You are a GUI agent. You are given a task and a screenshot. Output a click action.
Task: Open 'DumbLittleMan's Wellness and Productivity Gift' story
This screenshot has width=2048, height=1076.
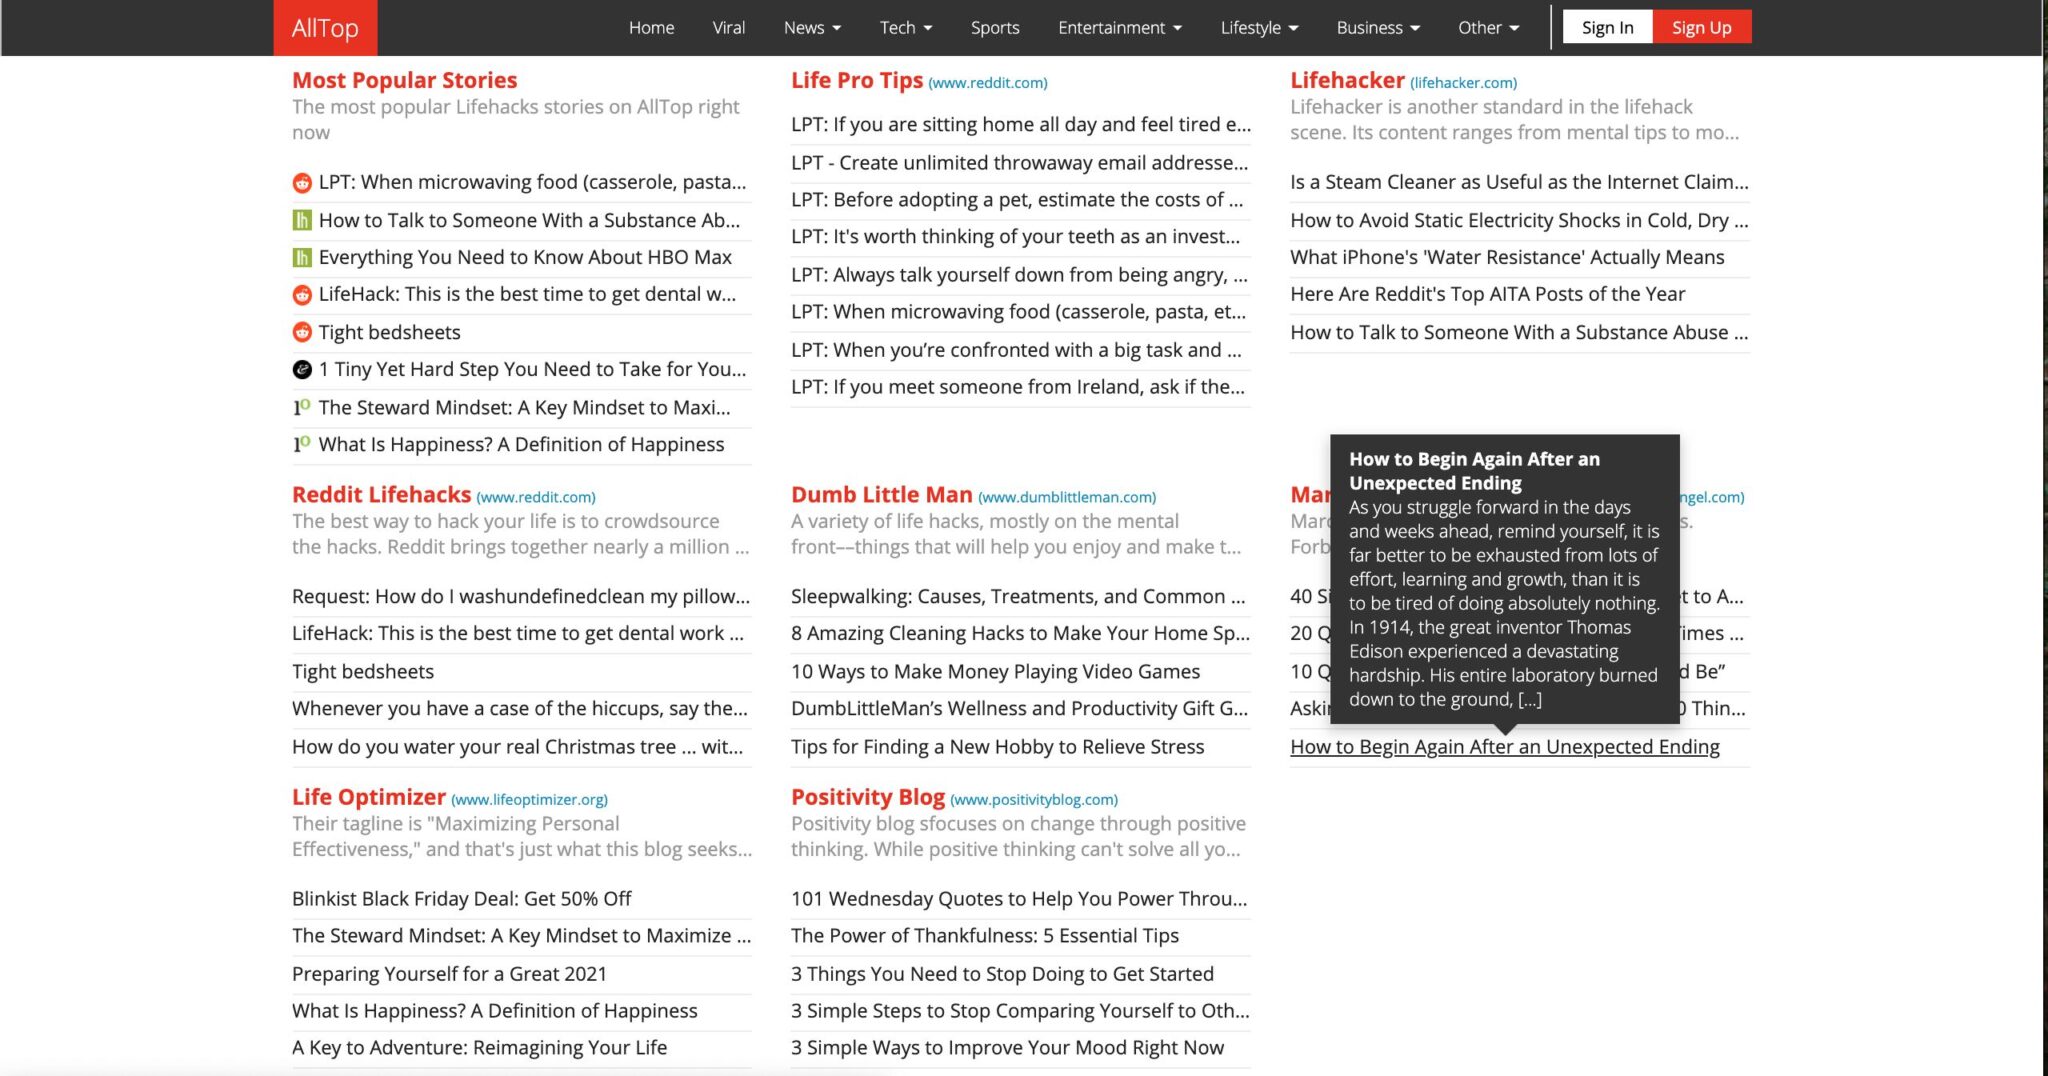pyautogui.click(x=1019, y=708)
